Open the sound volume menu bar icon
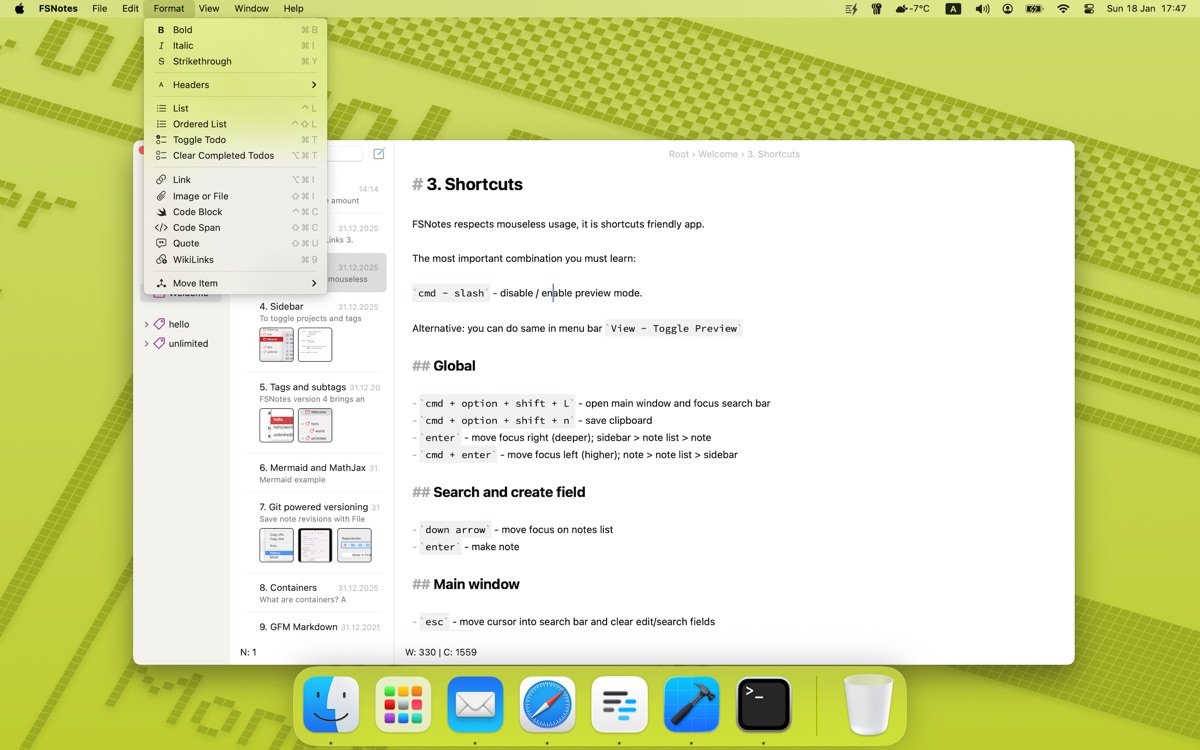This screenshot has height=750, width=1200. (982, 8)
